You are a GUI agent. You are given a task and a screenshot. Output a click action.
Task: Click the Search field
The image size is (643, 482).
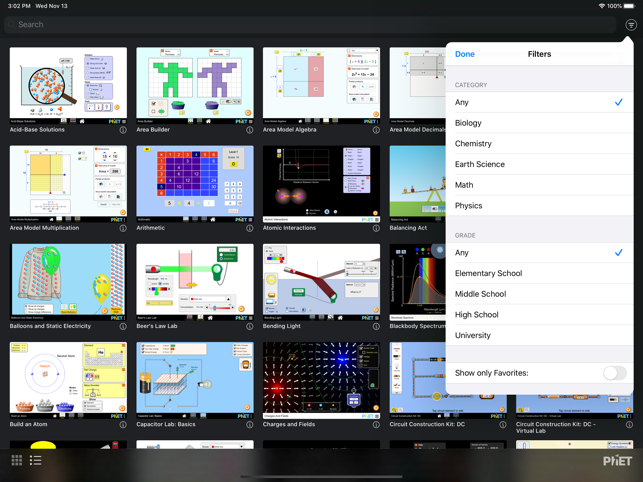(310, 25)
